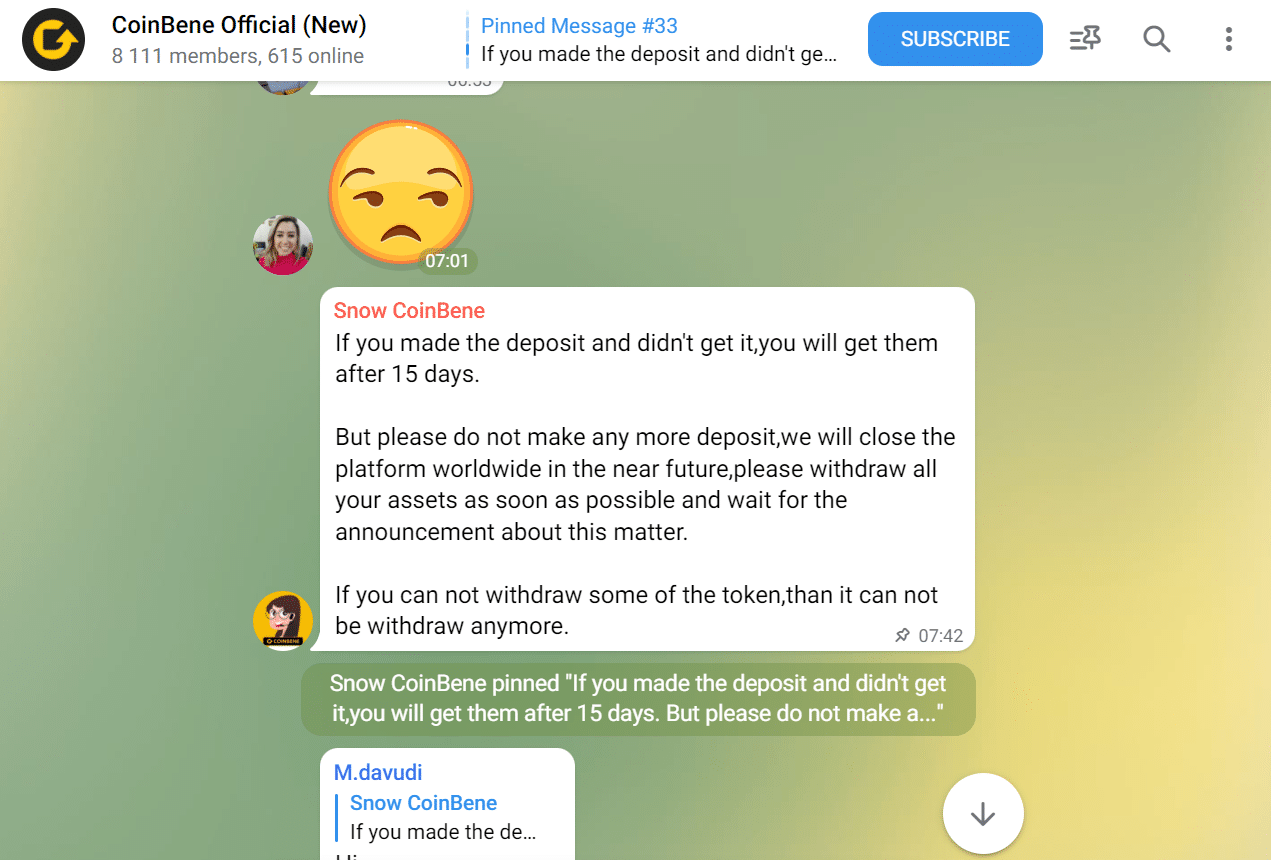Click the members and online count text
Image resolution: width=1271 pixels, height=860 pixels.
click(238, 56)
